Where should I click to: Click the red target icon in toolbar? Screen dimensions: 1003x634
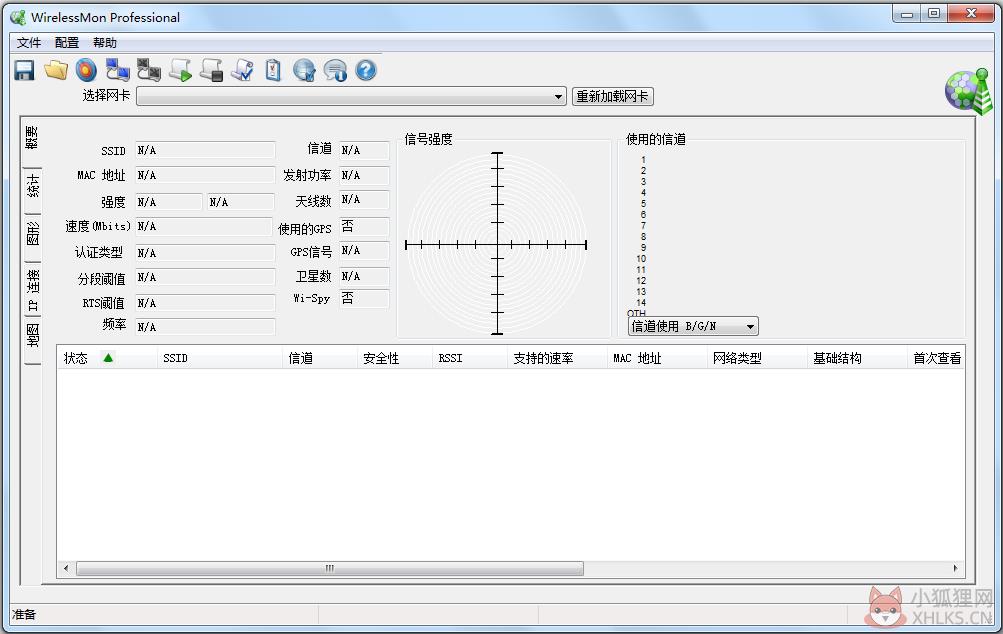point(86,70)
